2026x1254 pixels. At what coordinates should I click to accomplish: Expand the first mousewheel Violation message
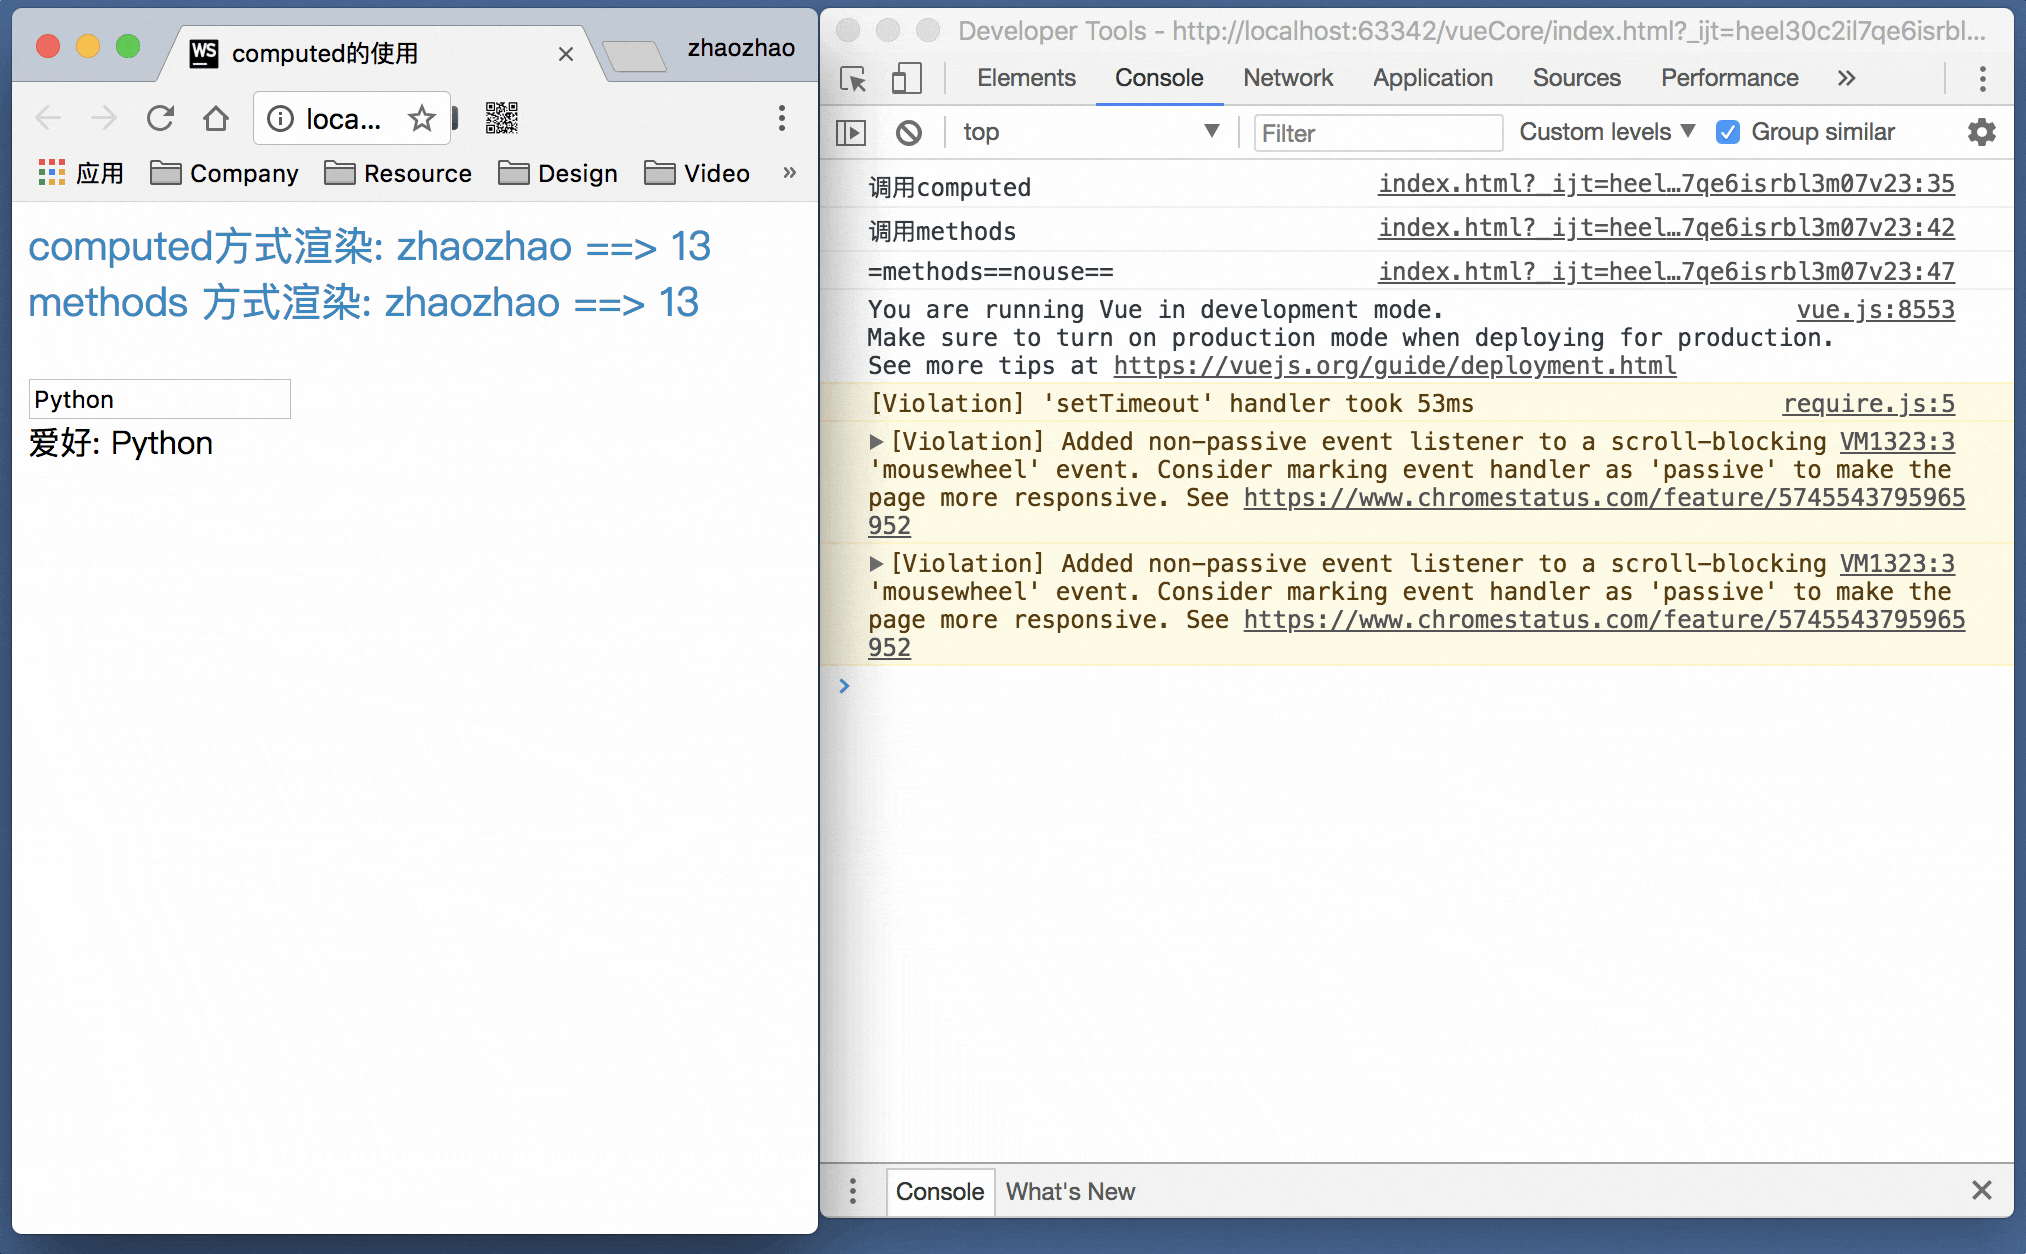click(x=876, y=442)
